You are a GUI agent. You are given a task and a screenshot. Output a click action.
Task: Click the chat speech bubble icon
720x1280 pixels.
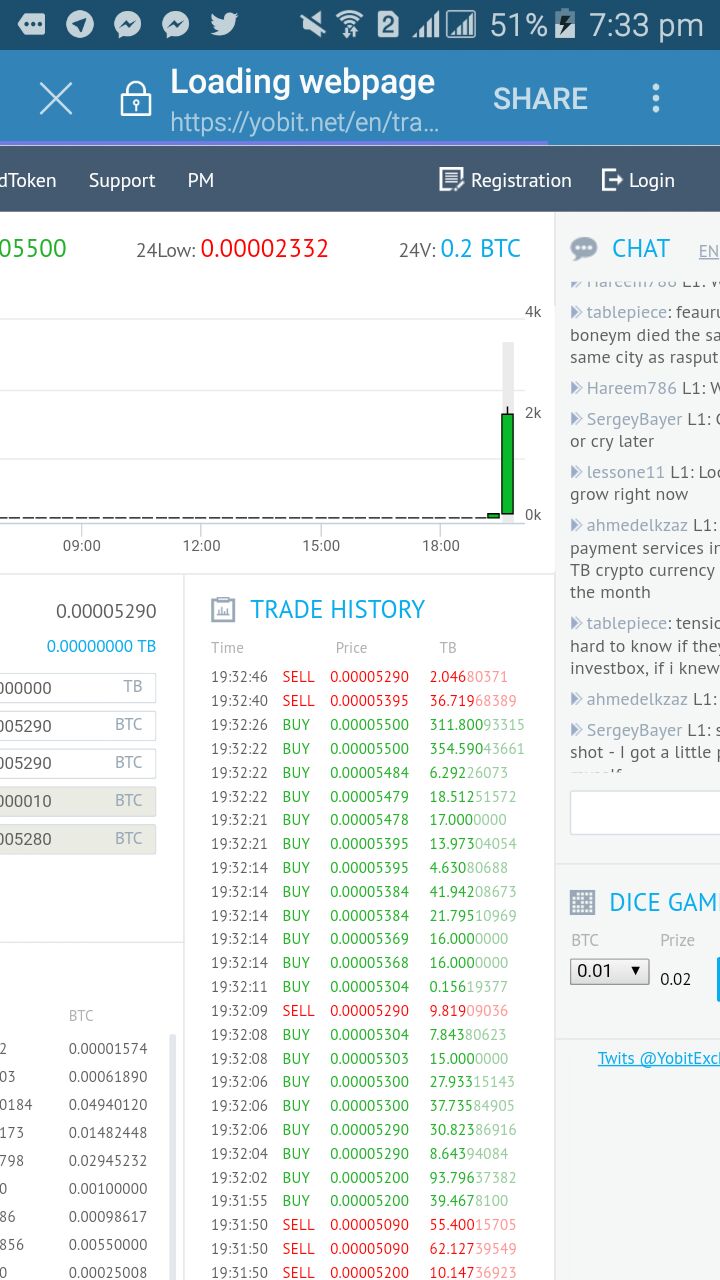(583, 249)
